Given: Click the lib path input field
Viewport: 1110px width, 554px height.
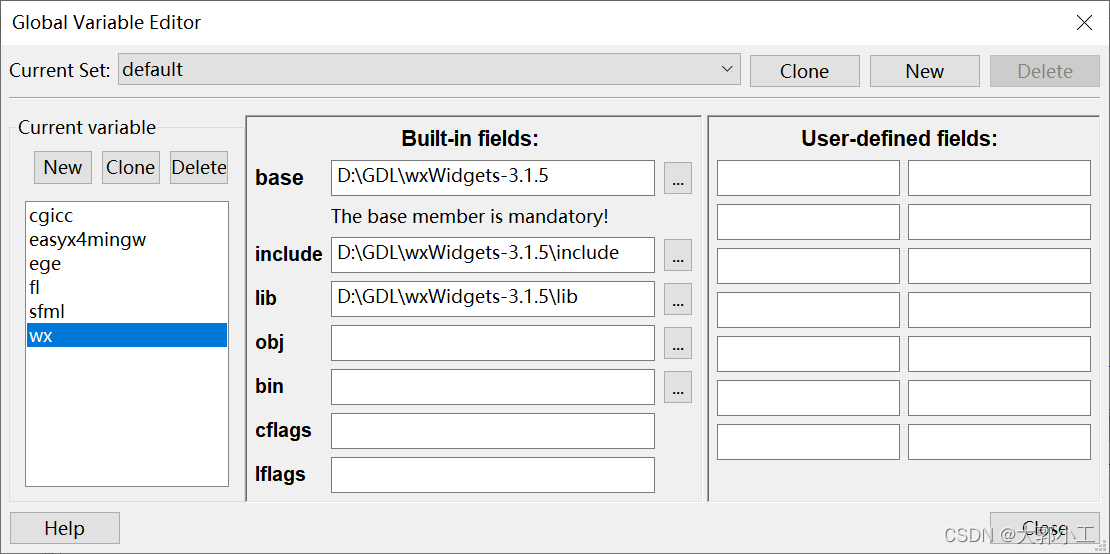Looking at the screenshot, I should pyautogui.click(x=493, y=299).
